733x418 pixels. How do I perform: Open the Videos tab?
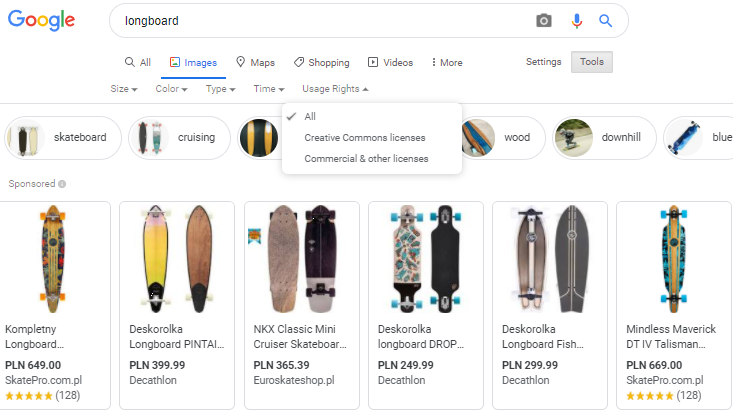coord(390,62)
